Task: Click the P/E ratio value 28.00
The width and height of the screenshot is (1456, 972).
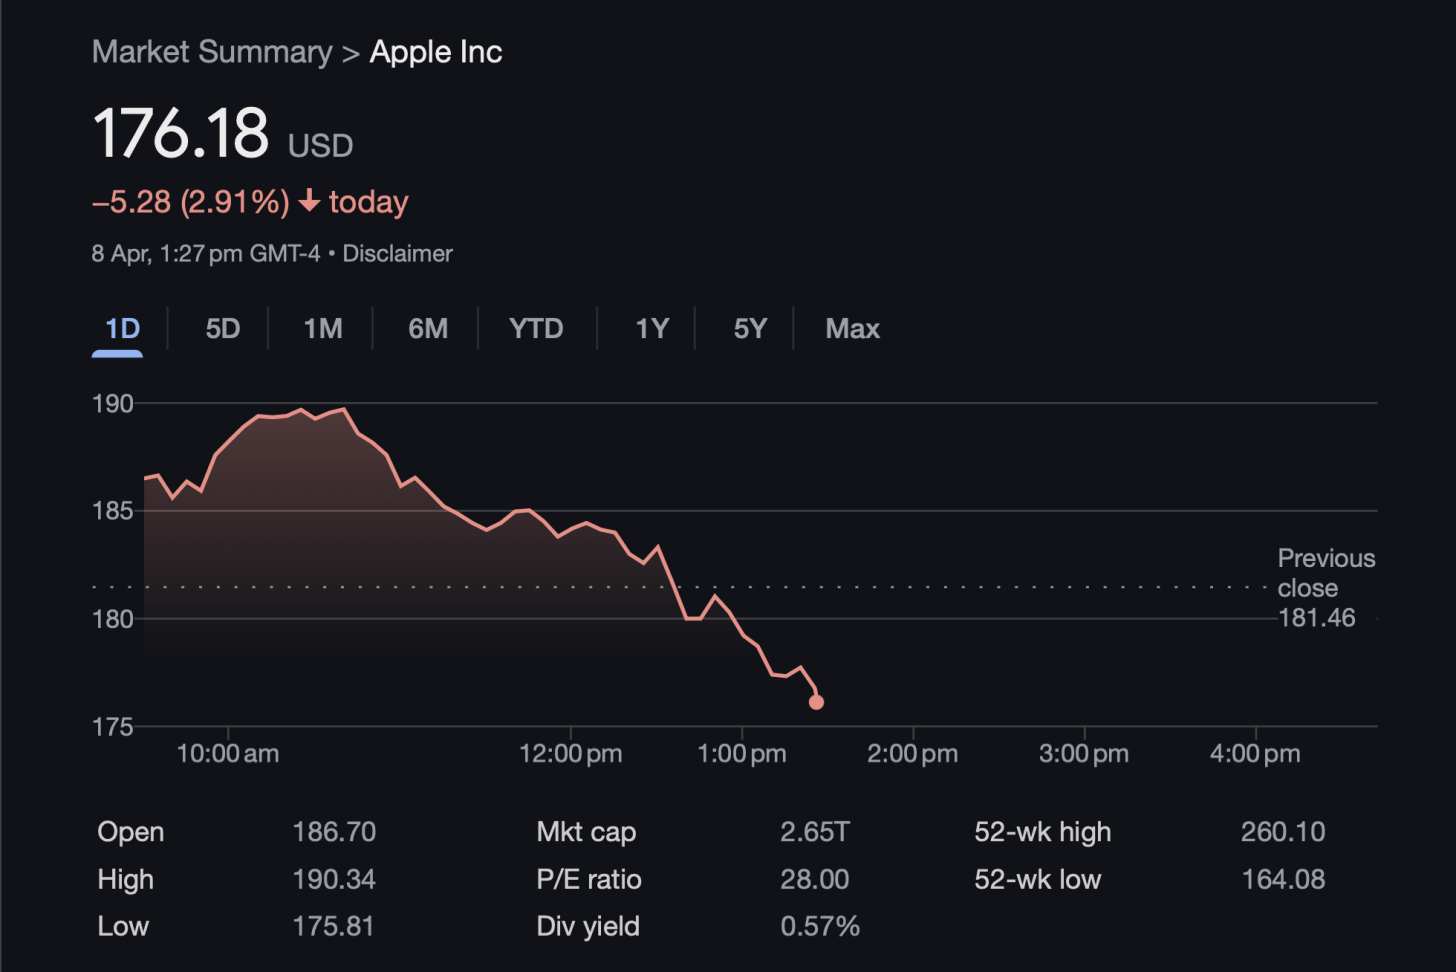Action: coord(815,879)
